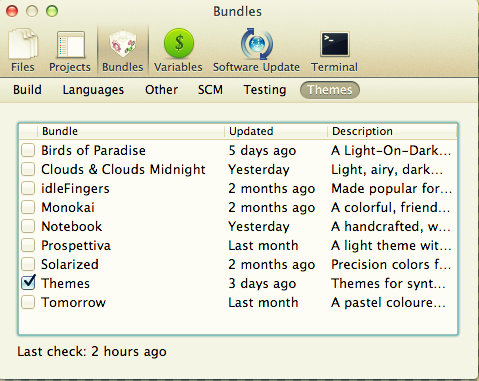Enable the Birds of Paradise bundle checkbox
Image resolution: width=479 pixels, height=381 pixels.
(x=28, y=150)
